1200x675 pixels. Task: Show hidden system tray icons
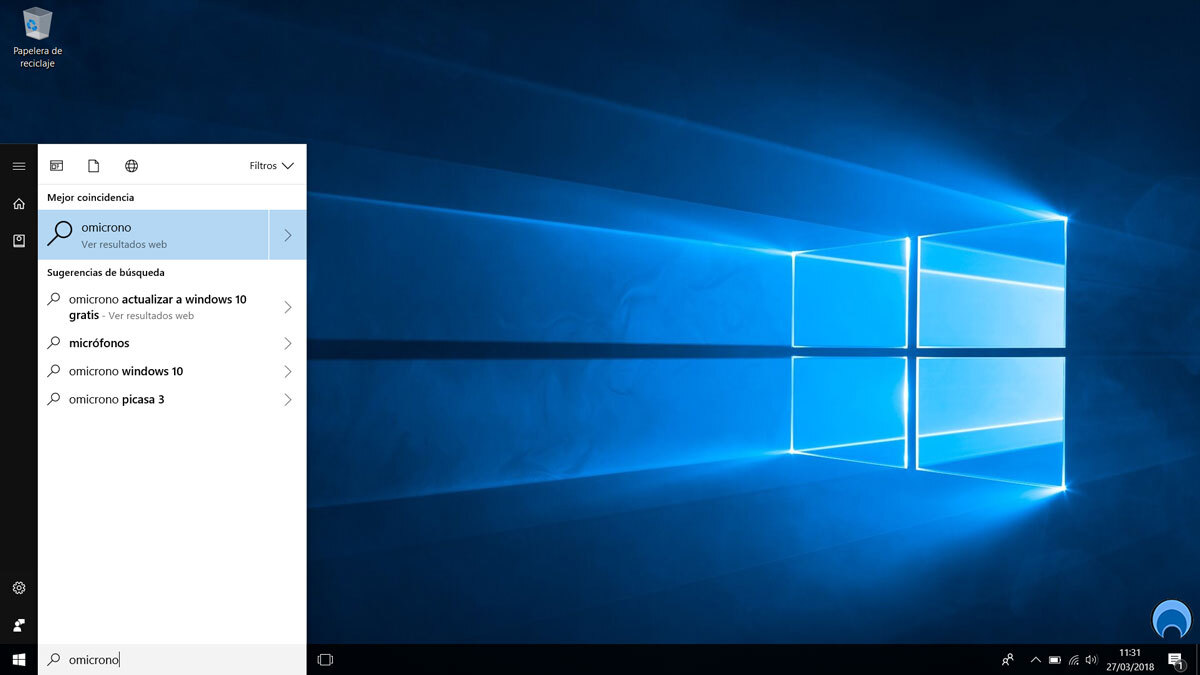coord(1035,659)
